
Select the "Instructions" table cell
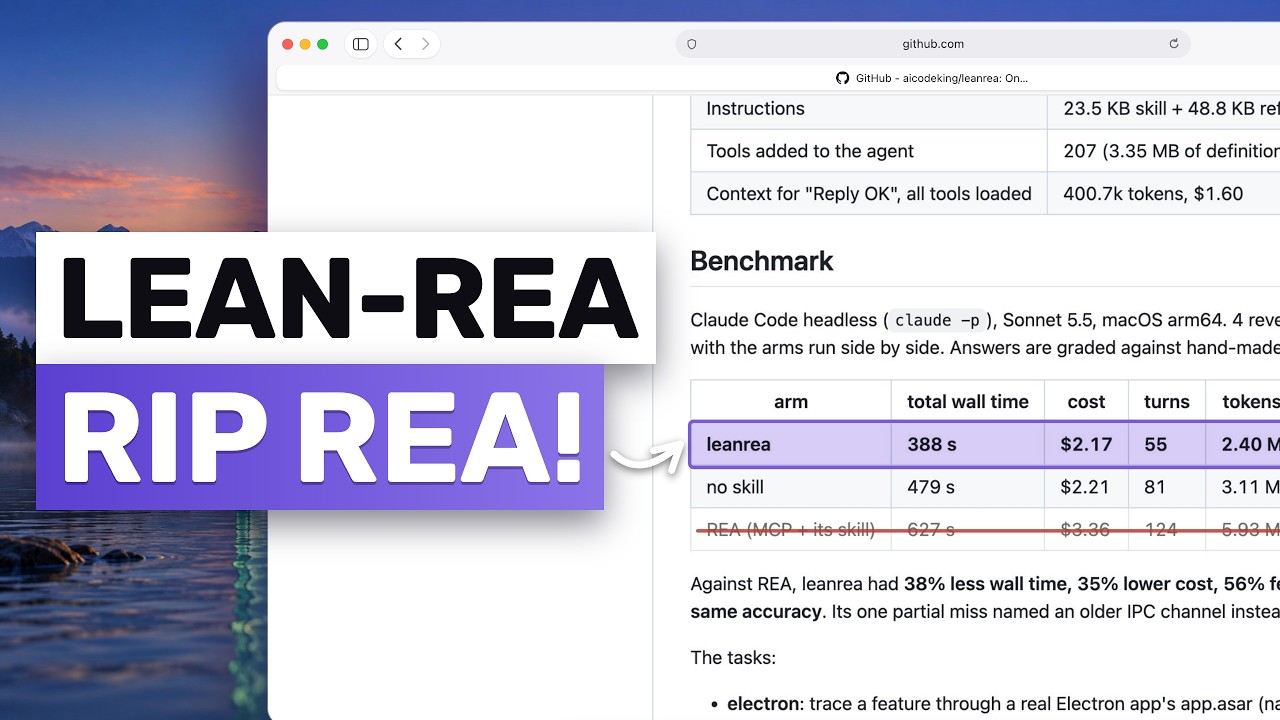(x=869, y=108)
